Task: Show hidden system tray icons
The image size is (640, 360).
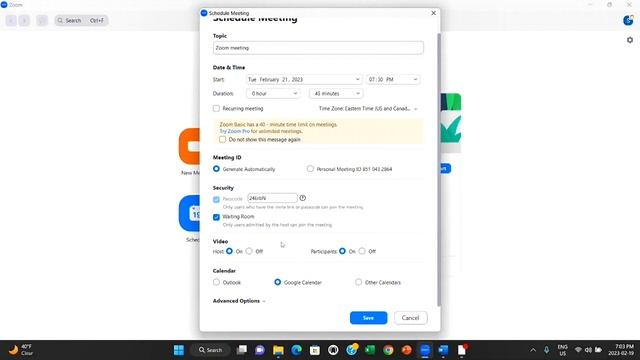Action: 533,350
